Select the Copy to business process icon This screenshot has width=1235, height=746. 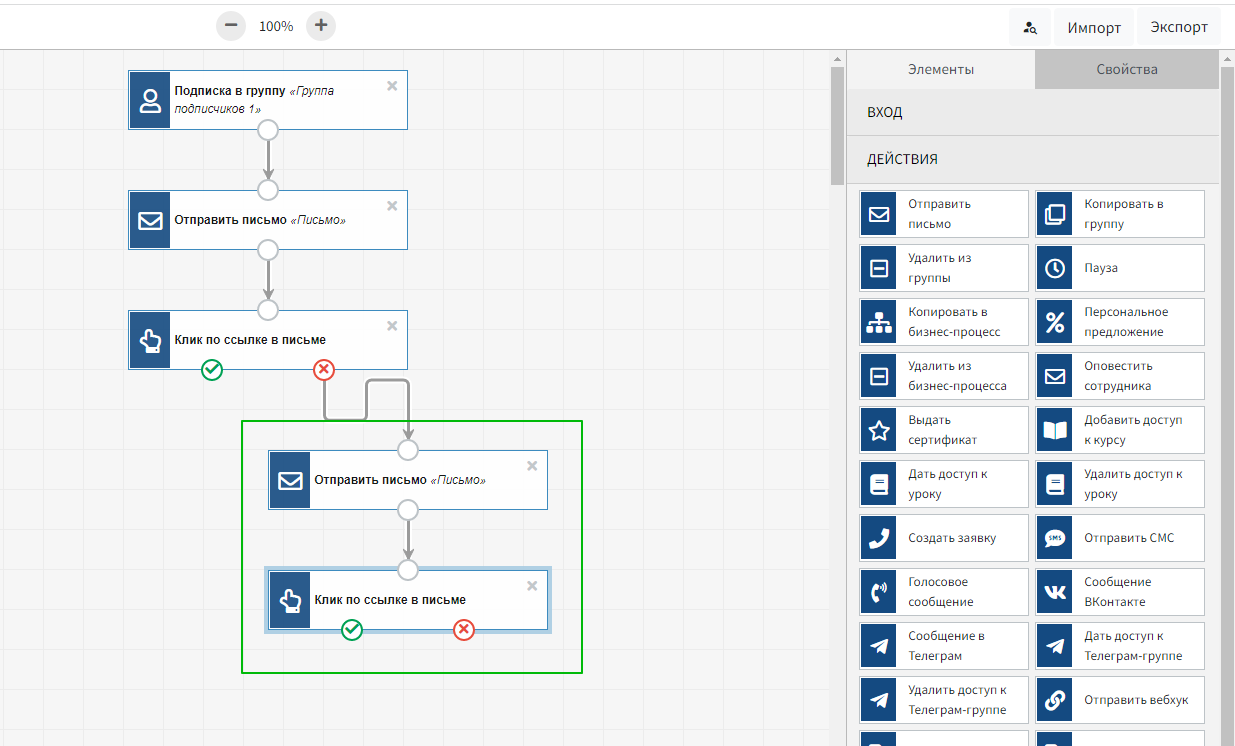[x=879, y=322]
